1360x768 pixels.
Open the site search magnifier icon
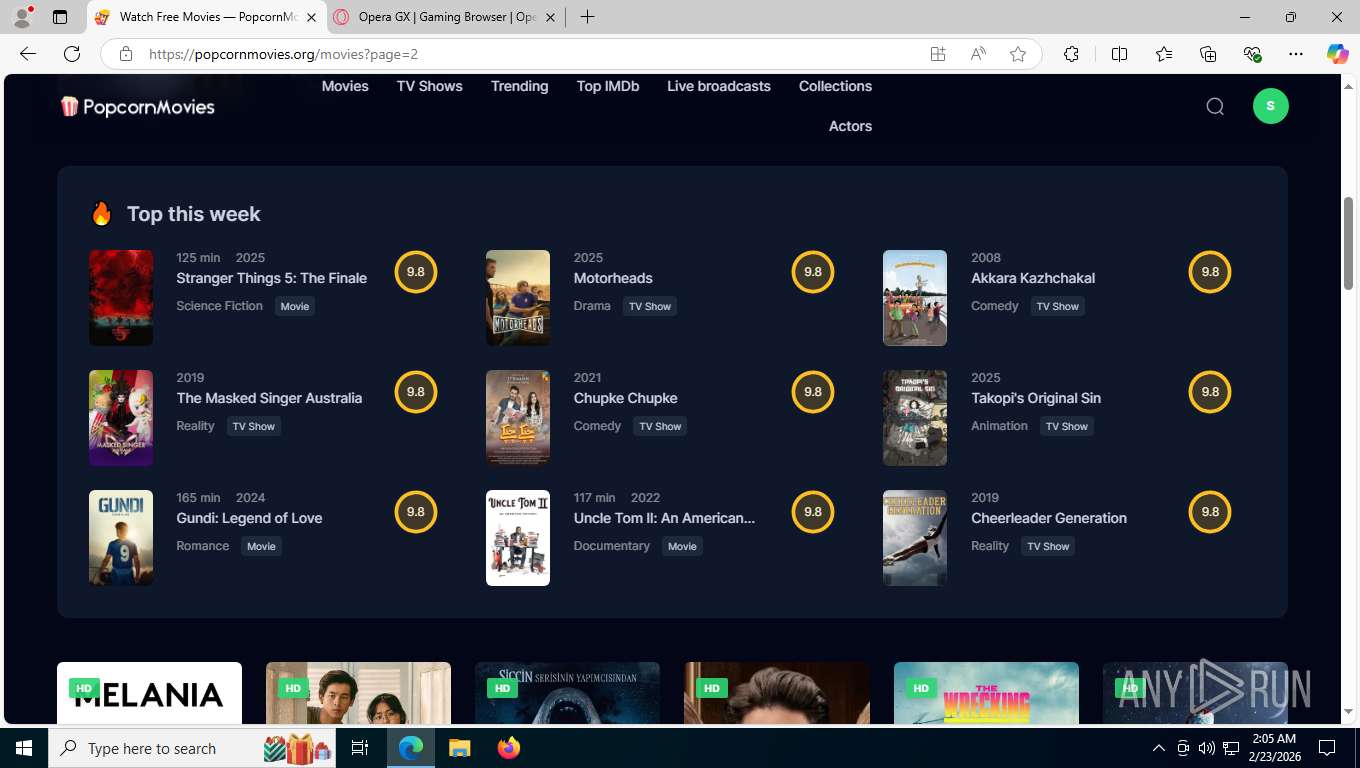(x=1215, y=106)
